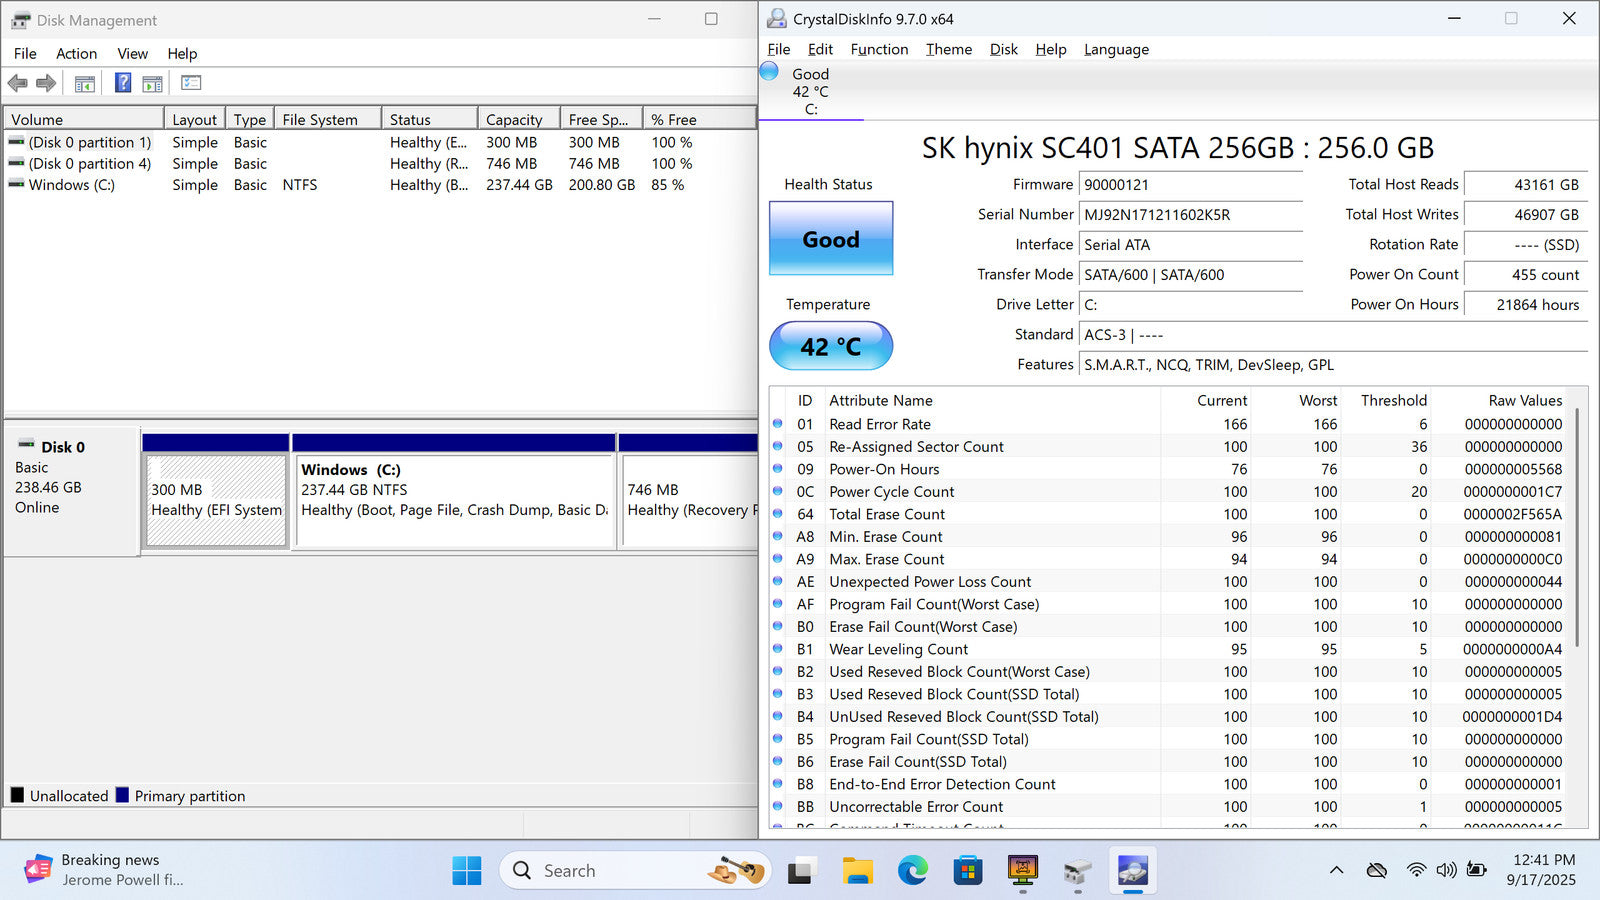Expand the hidden system tray icons chevron
The height and width of the screenshot is (900, 1600).
1336,870
